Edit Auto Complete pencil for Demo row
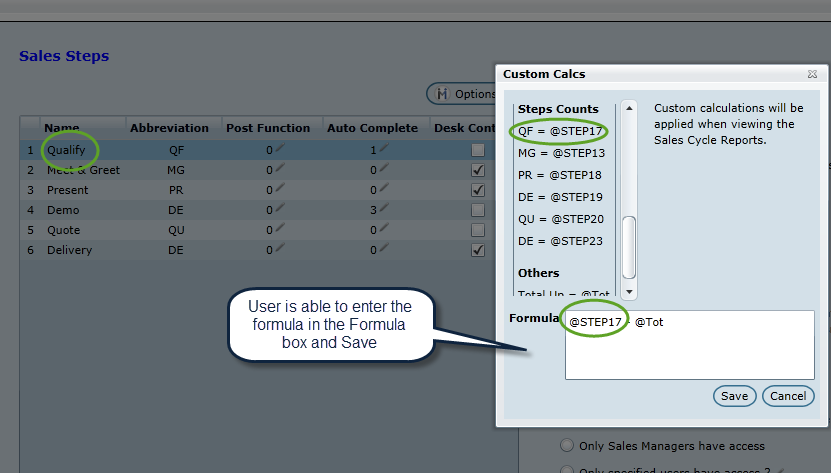Image resolution: width=831 pixels, height=473 pixels. click(x=384, y=210)
